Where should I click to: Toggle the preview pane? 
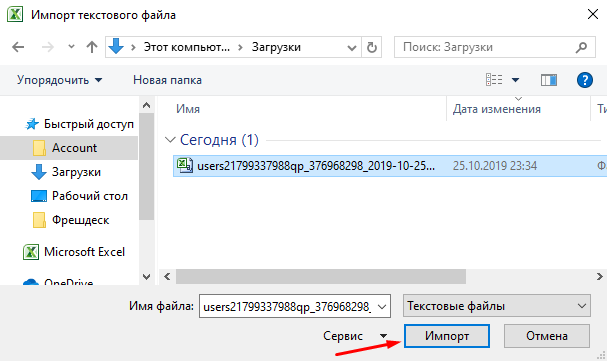pyautogui.click(x=549, y=80)
